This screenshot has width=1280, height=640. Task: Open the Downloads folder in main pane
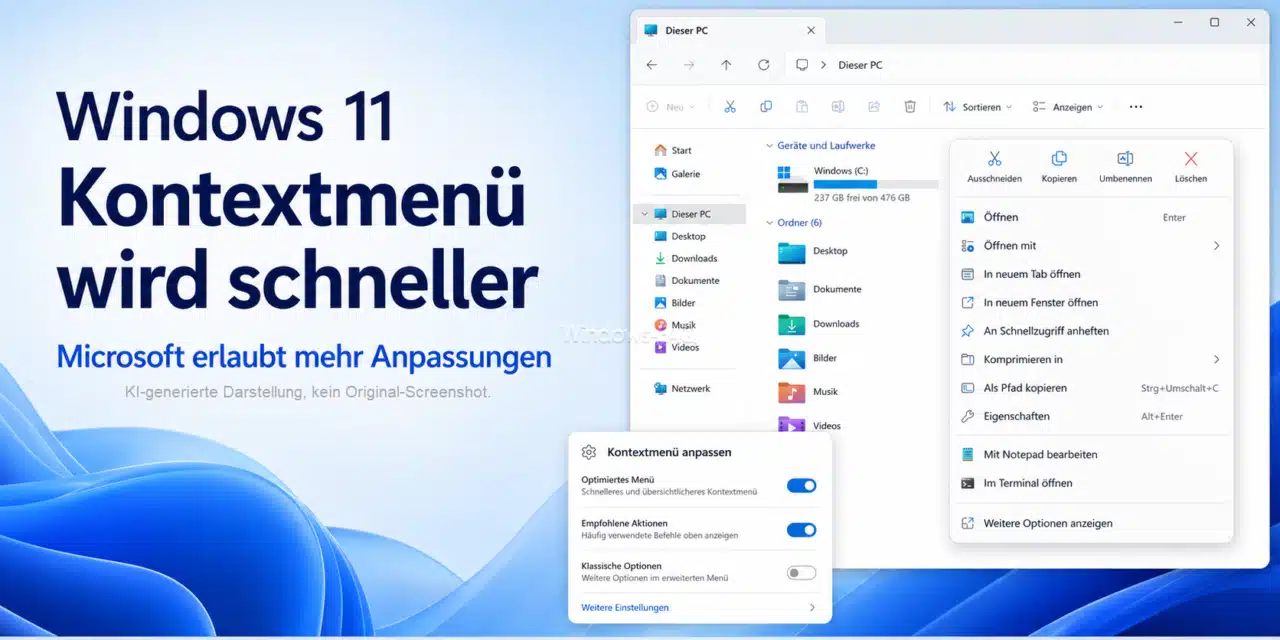coord(819,324)
